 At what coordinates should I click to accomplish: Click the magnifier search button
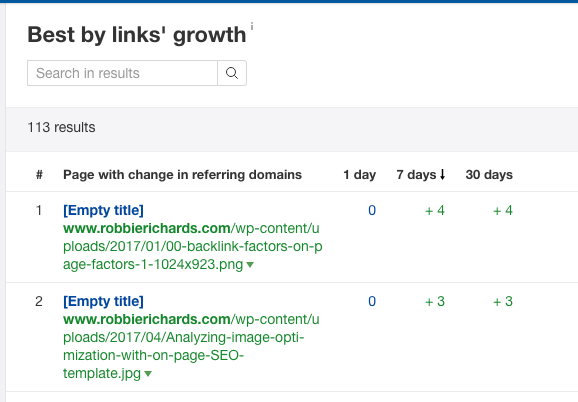232,73
